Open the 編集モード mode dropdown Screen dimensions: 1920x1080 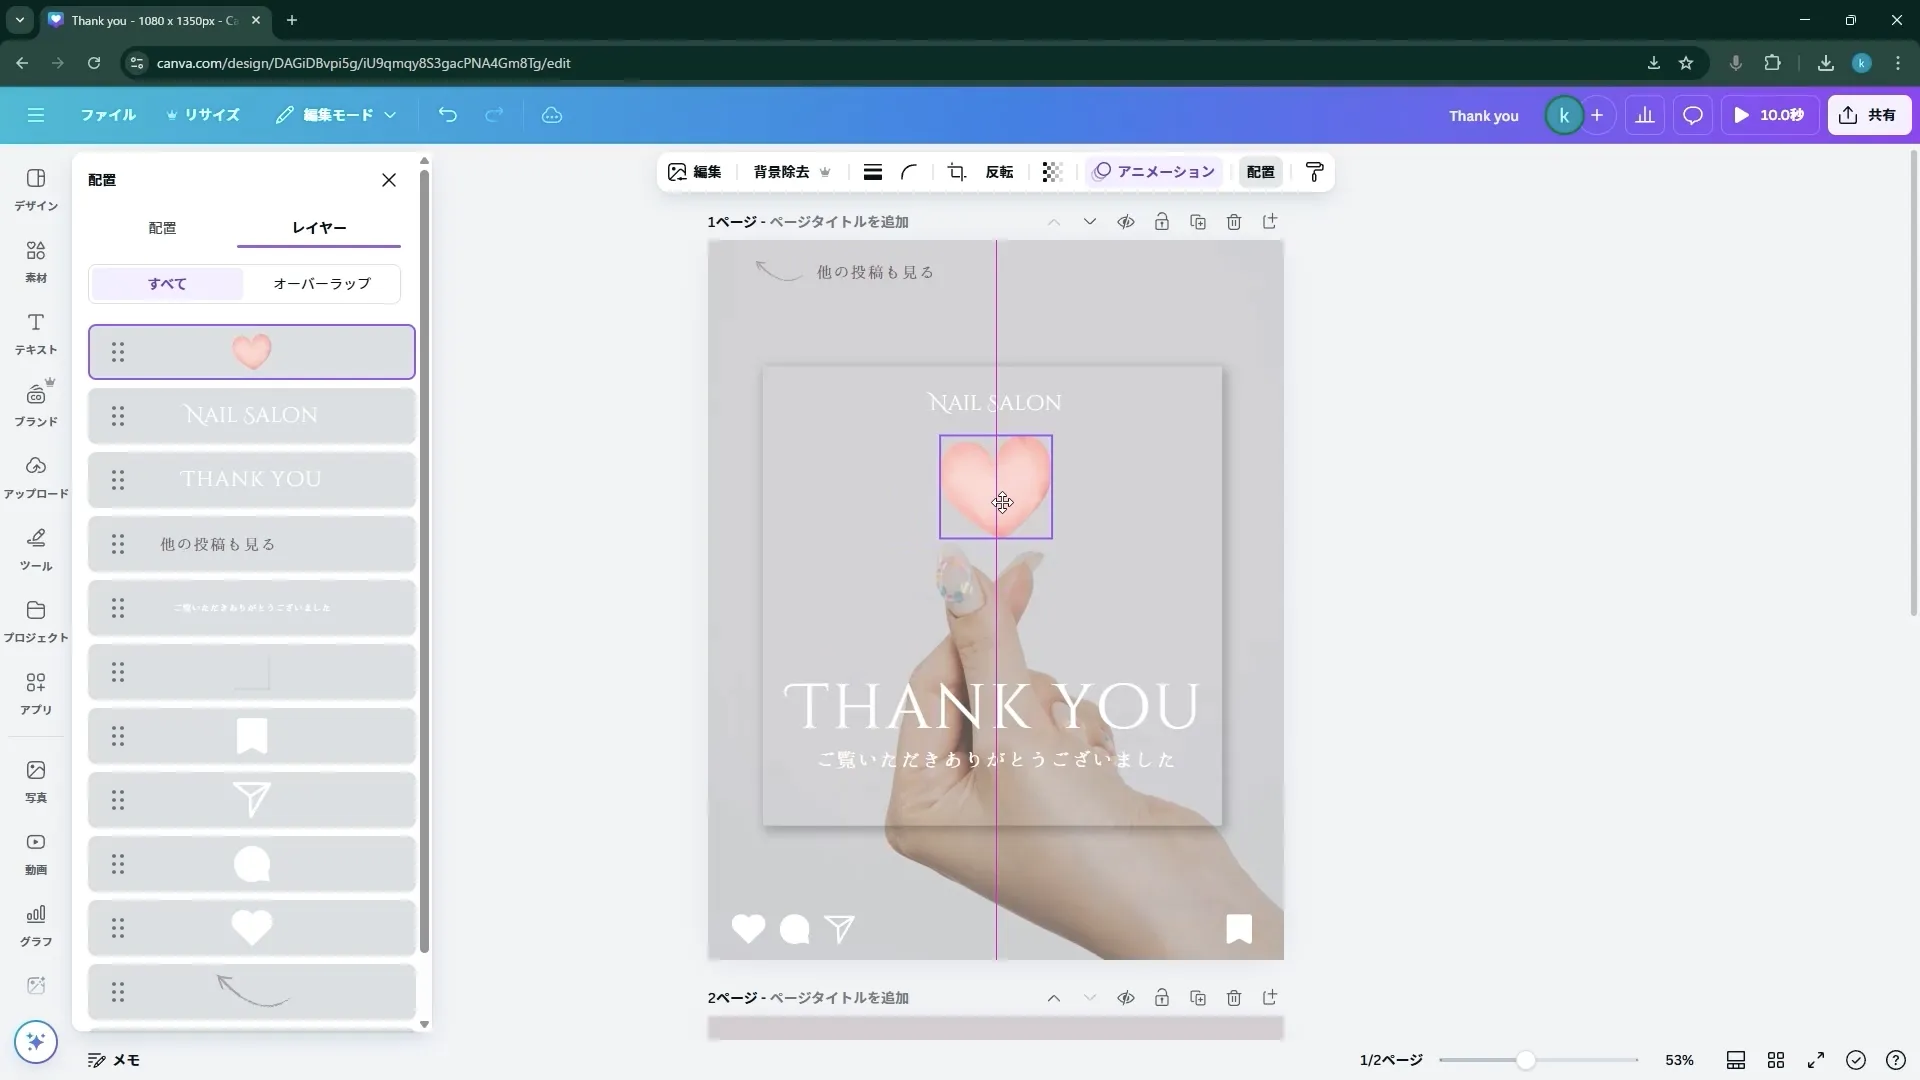point(337,115)
